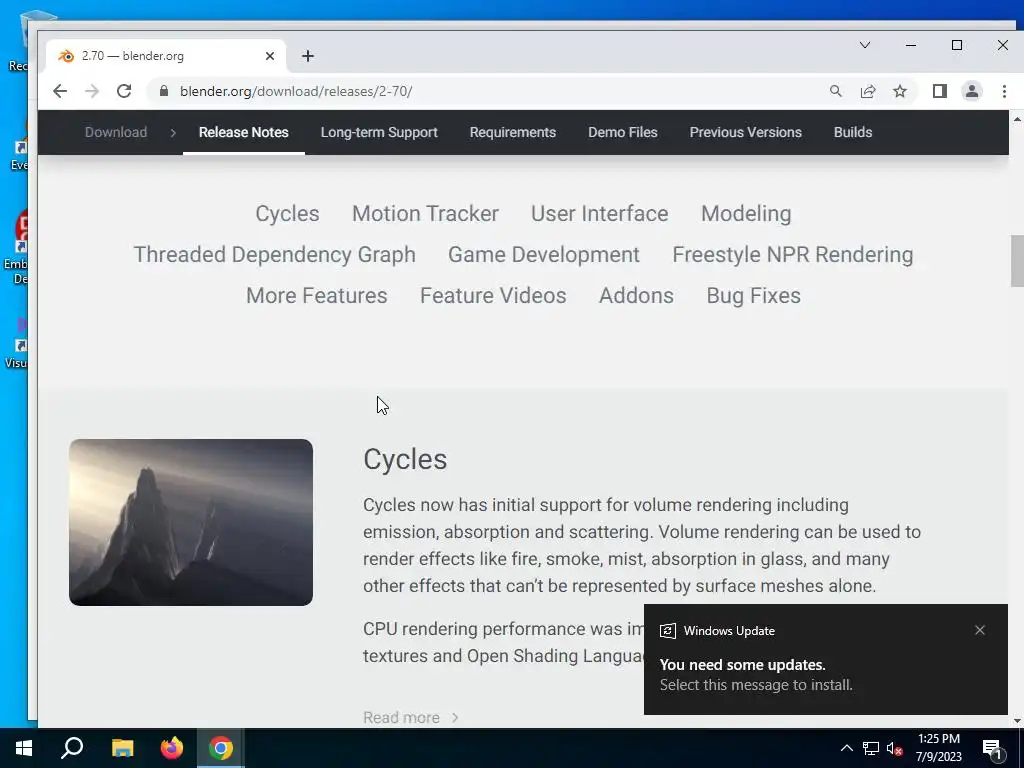Jump to More Features section link
This screenshot has height=768, width=1024.
click(x=317, y=295)
